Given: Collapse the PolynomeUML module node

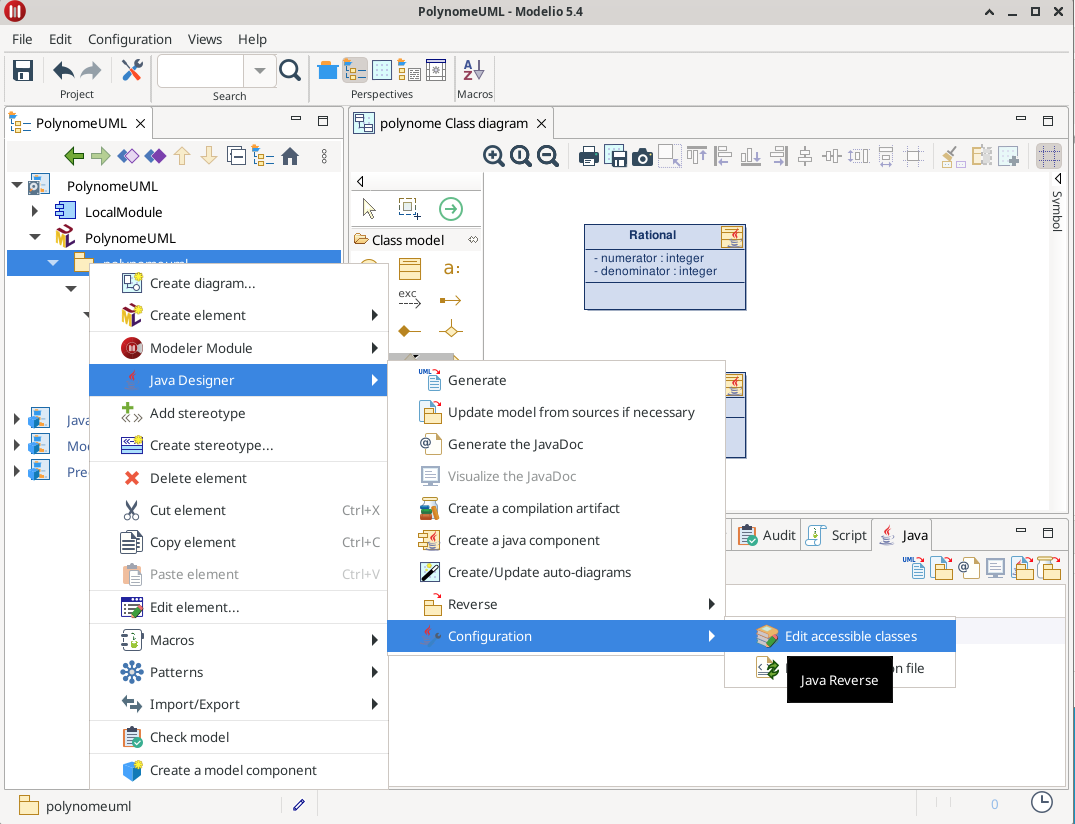Looking at the screenshot, I should point(34,237).
